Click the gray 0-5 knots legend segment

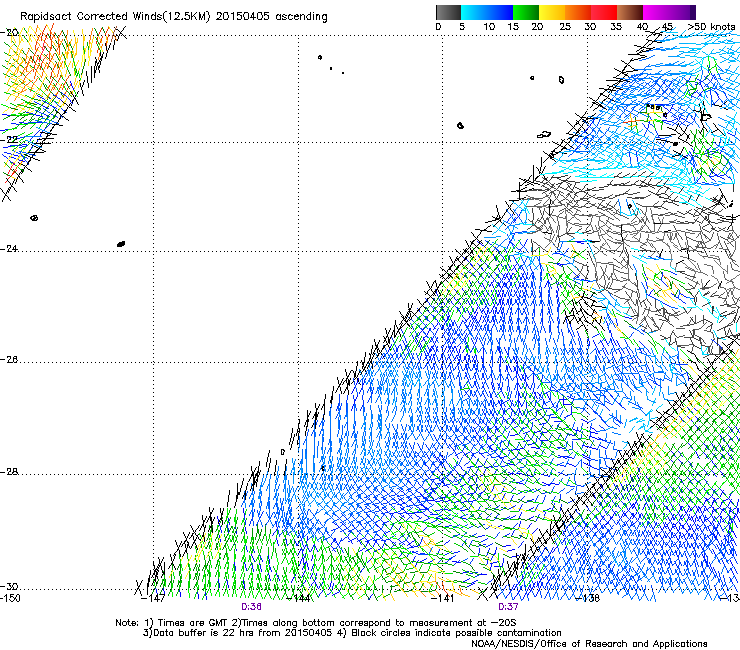click(x=448, y=12)
